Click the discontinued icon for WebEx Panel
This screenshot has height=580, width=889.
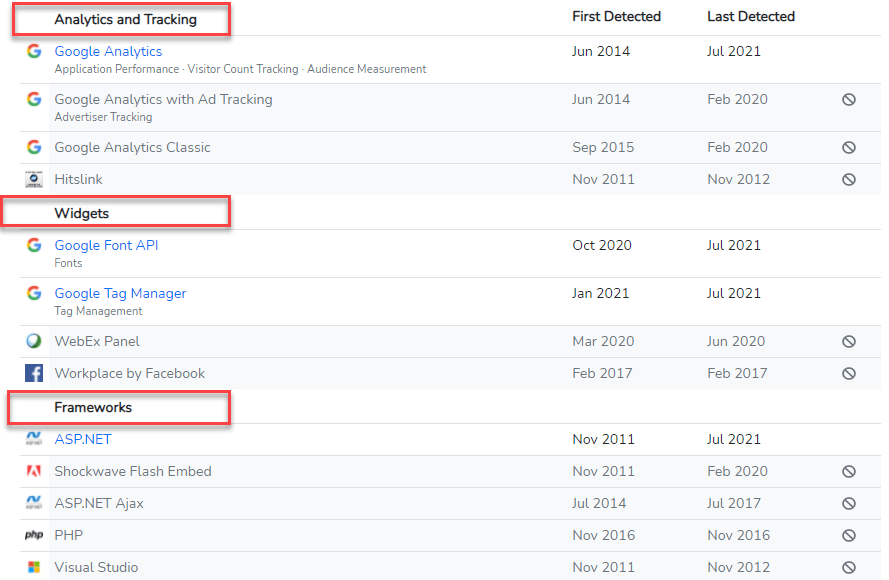click(849, 341)
